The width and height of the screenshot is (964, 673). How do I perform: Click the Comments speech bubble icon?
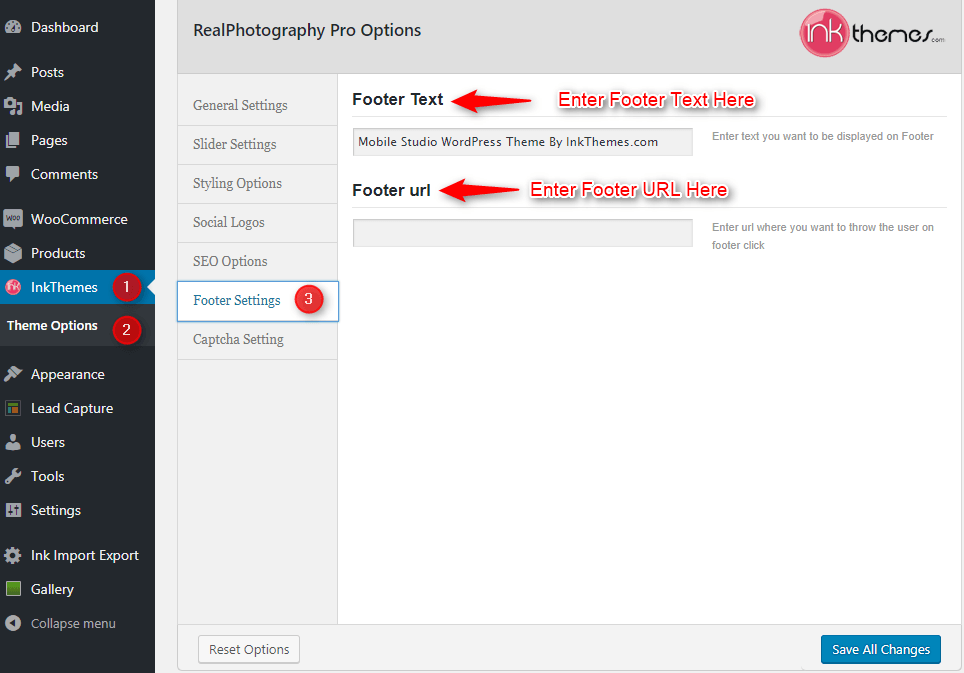point(13,174)
